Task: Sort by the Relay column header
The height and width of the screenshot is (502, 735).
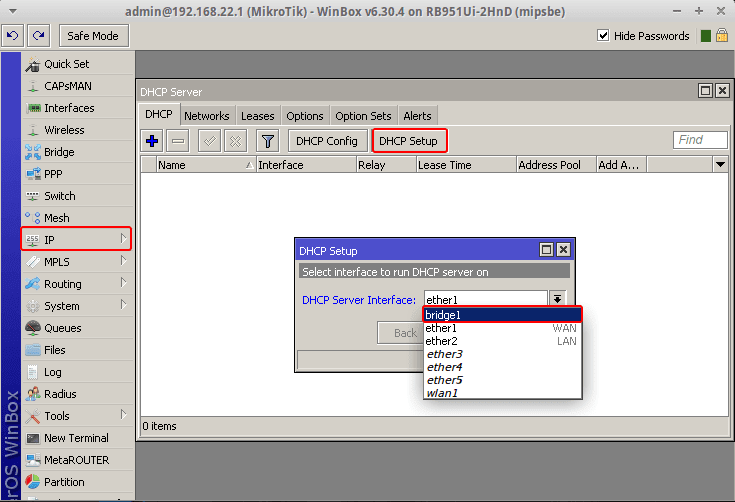Action: [386, 165]
